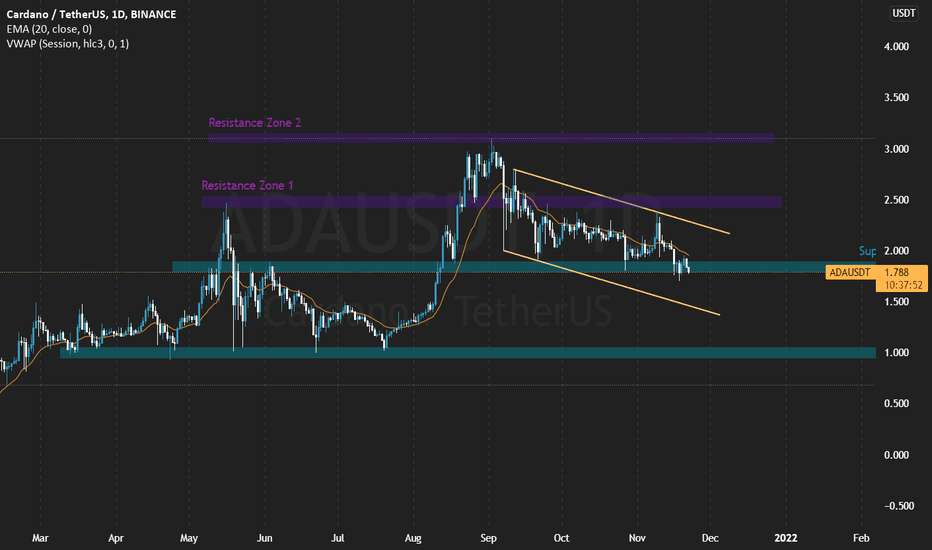Click the Dec date on time axis

[710, 538]
